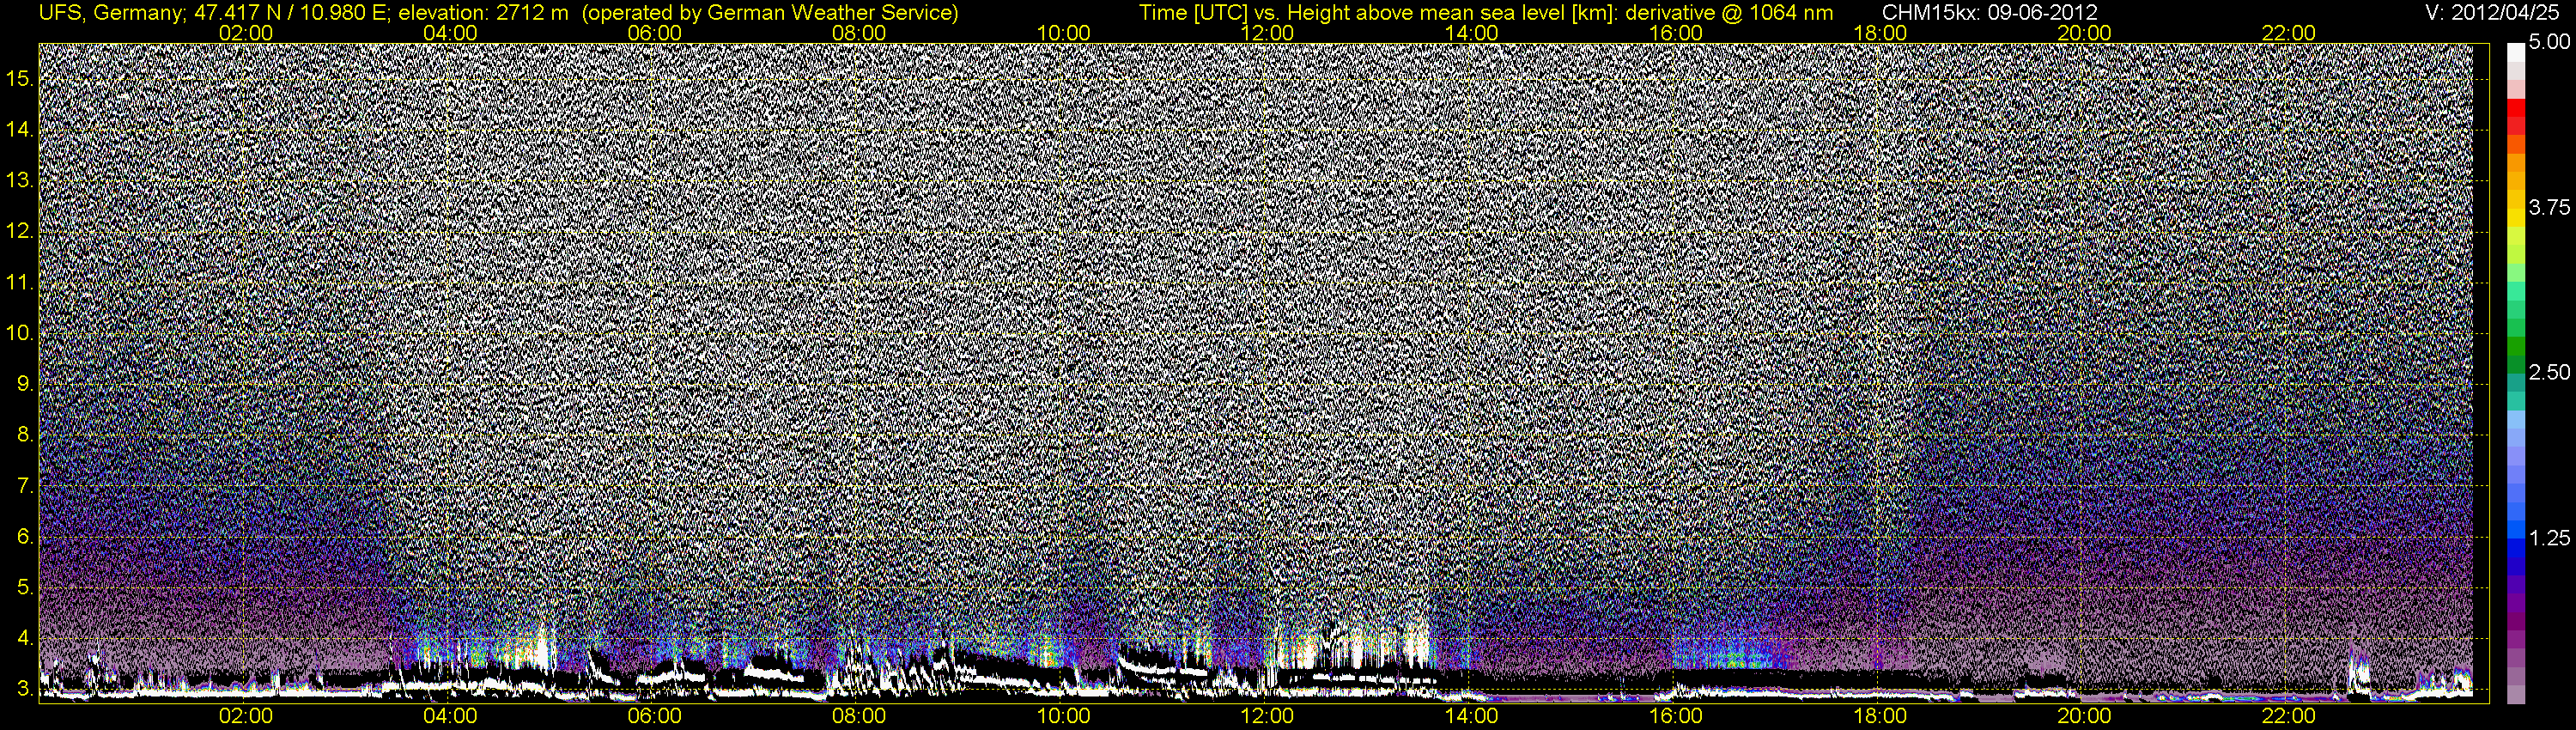Viewport: 2576px width, 730px height.
Task: Click the '10:00' label on the bottom time axis
Action: (x=1063, y=717)
